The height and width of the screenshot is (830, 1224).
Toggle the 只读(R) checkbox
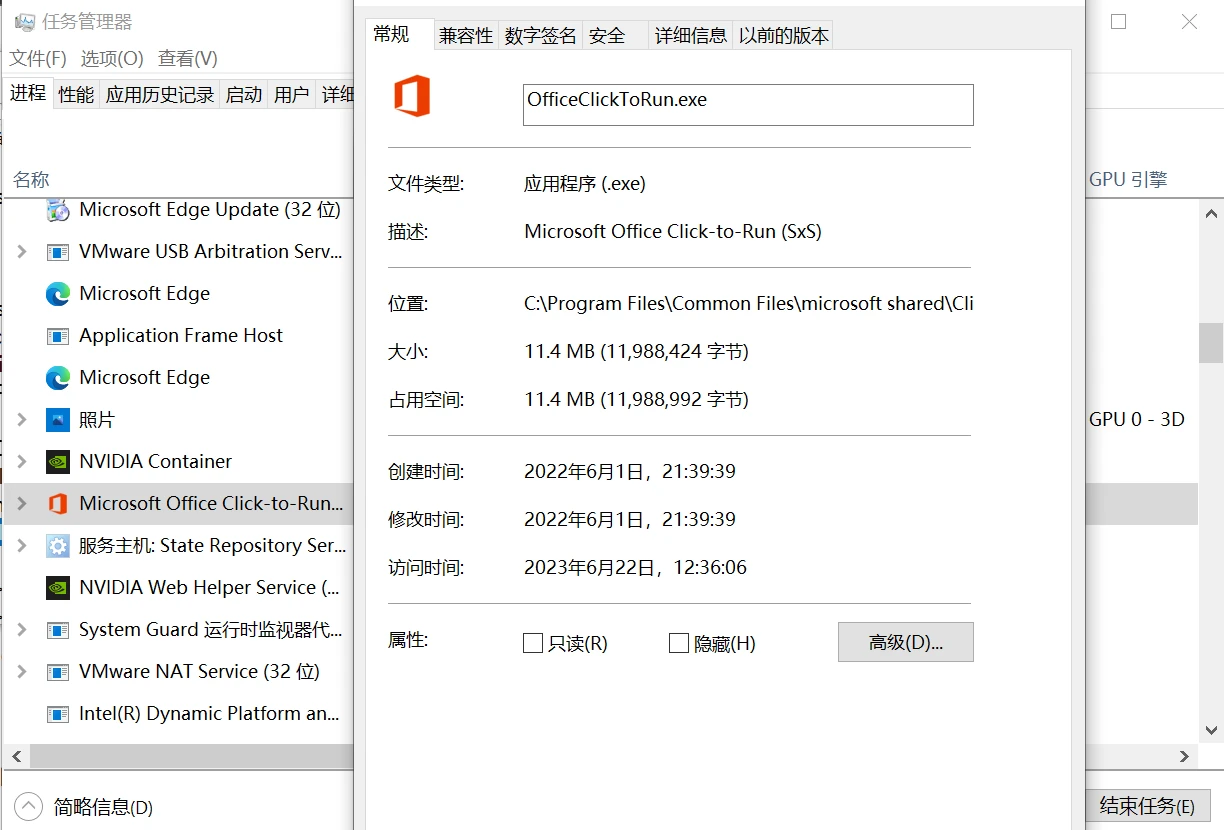pyautogui.click(x=533, y=643)
